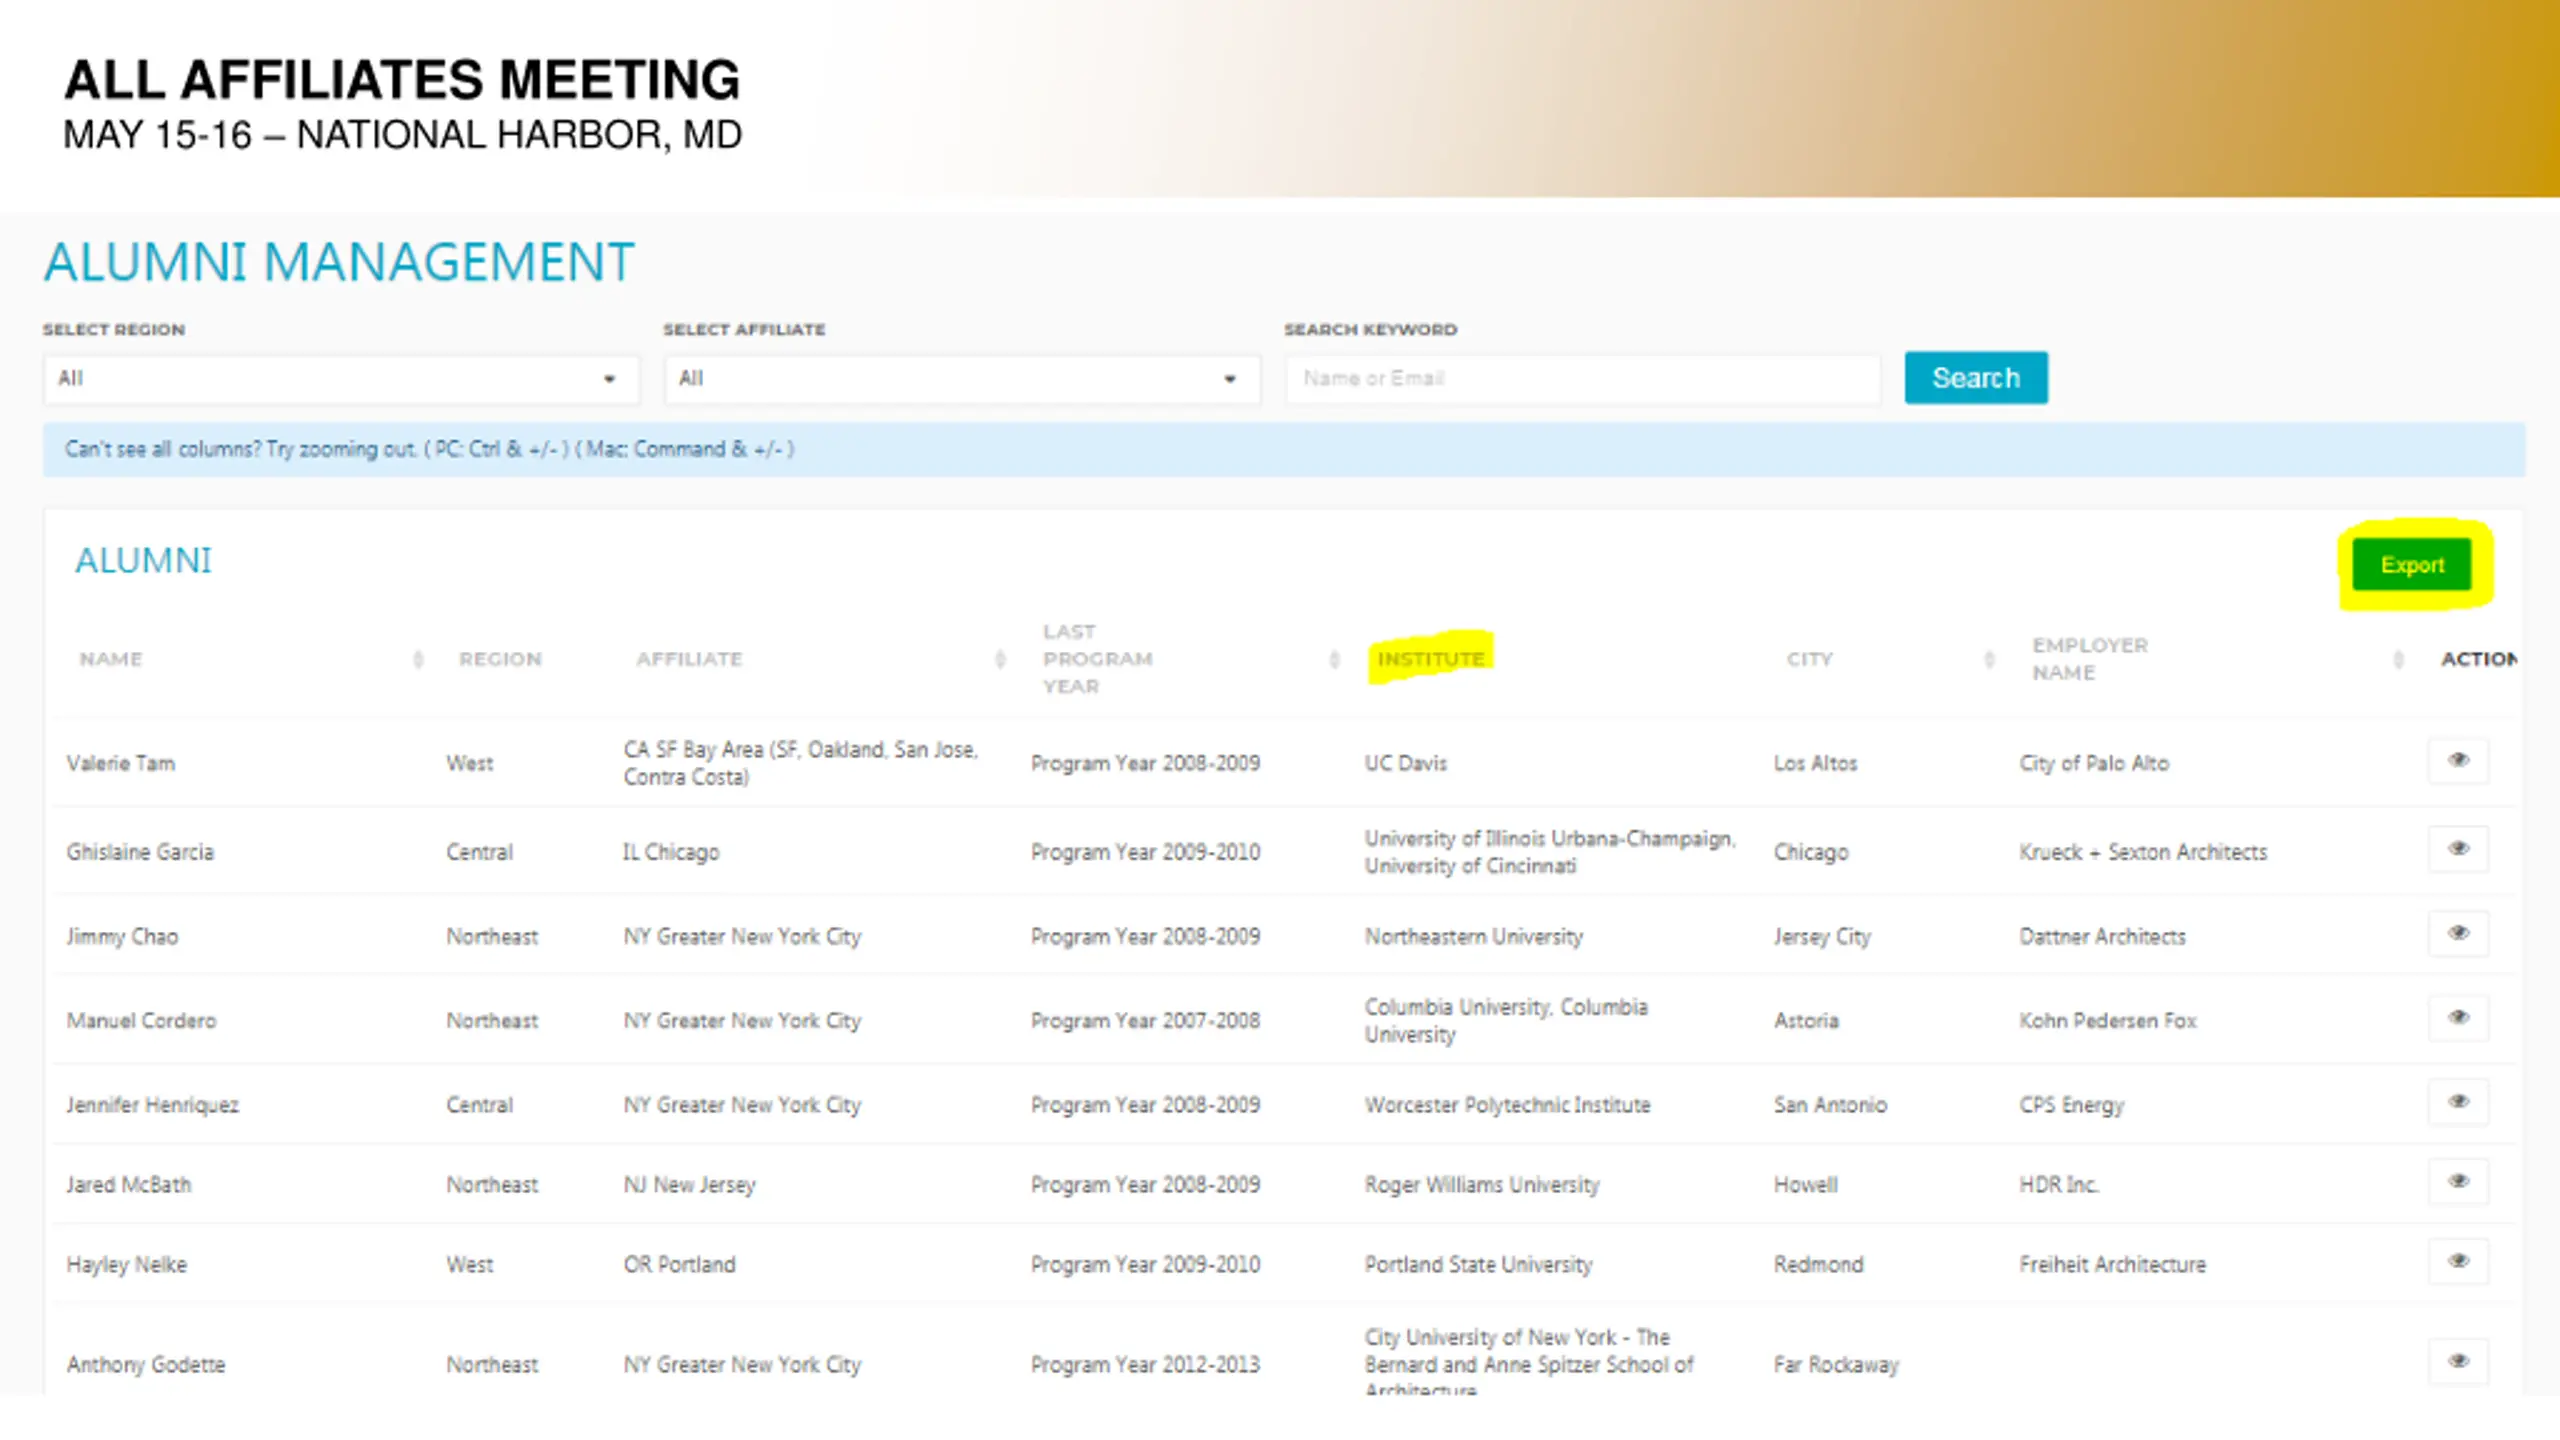The height and width of the screenshot is (1440, 2560).
Task: Click the Program Year 2012-2013 cell
Action: (x=1145, y=1365)
